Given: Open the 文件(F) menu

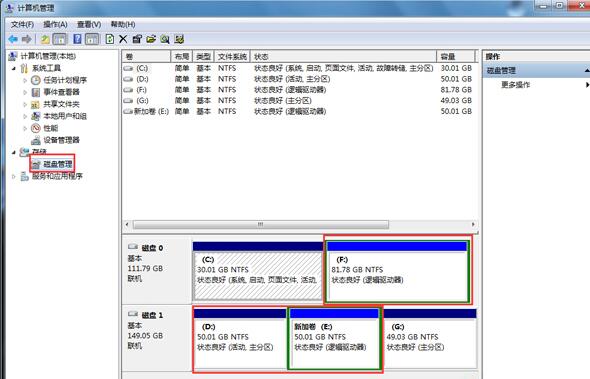Looking at the screenshot, I should point(22,24).
